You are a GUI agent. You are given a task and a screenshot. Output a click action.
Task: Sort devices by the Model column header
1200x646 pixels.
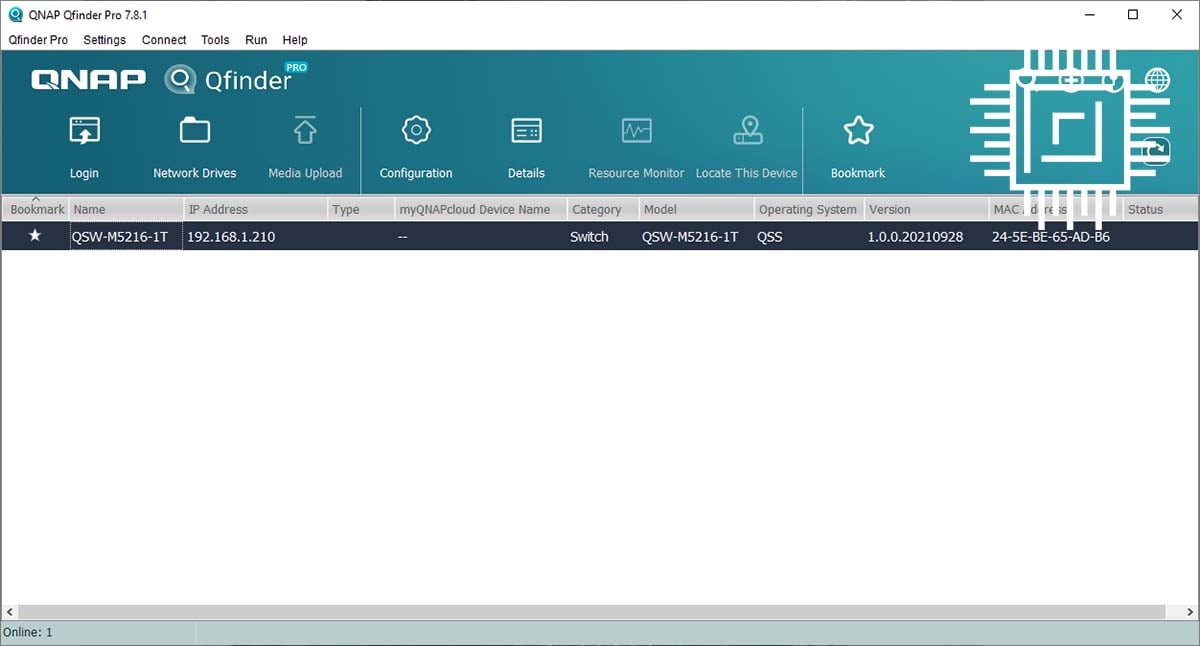pyautogui.click(x=696, y=209)
